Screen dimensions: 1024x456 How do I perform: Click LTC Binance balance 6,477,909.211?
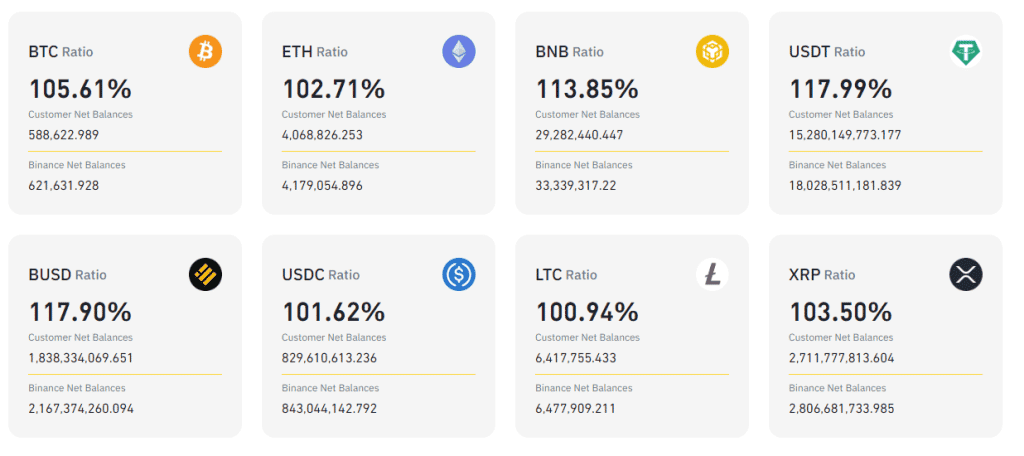coord(575,409)
